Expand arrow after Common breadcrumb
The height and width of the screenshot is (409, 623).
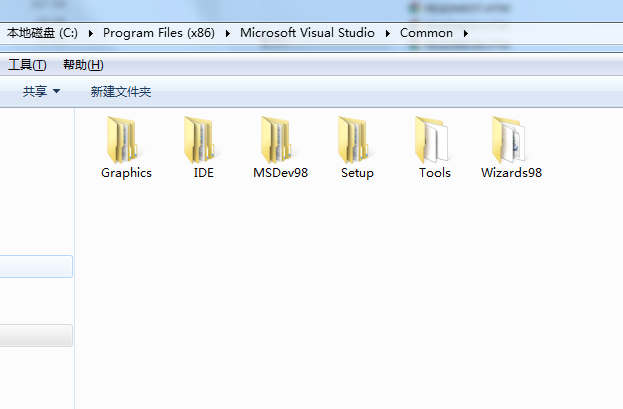(466, 33)
